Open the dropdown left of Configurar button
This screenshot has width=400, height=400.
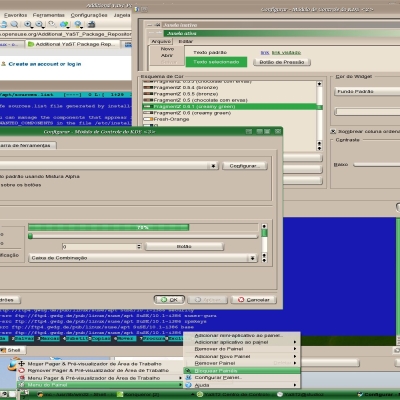(213, 166)
